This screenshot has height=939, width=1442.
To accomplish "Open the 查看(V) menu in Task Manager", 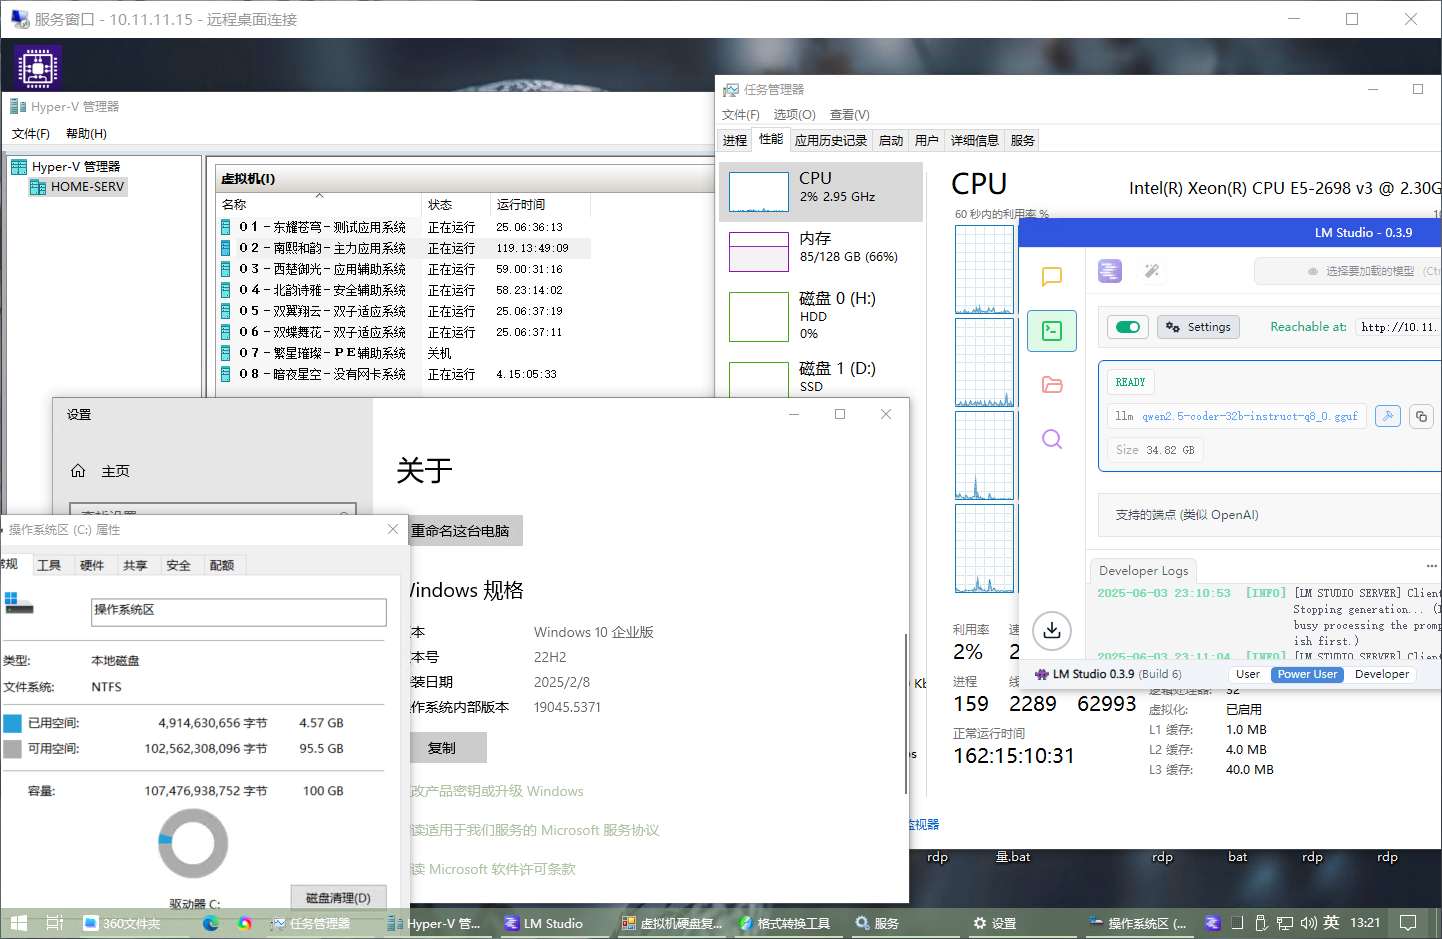I will pyautogui.click(x=849, y=115).
